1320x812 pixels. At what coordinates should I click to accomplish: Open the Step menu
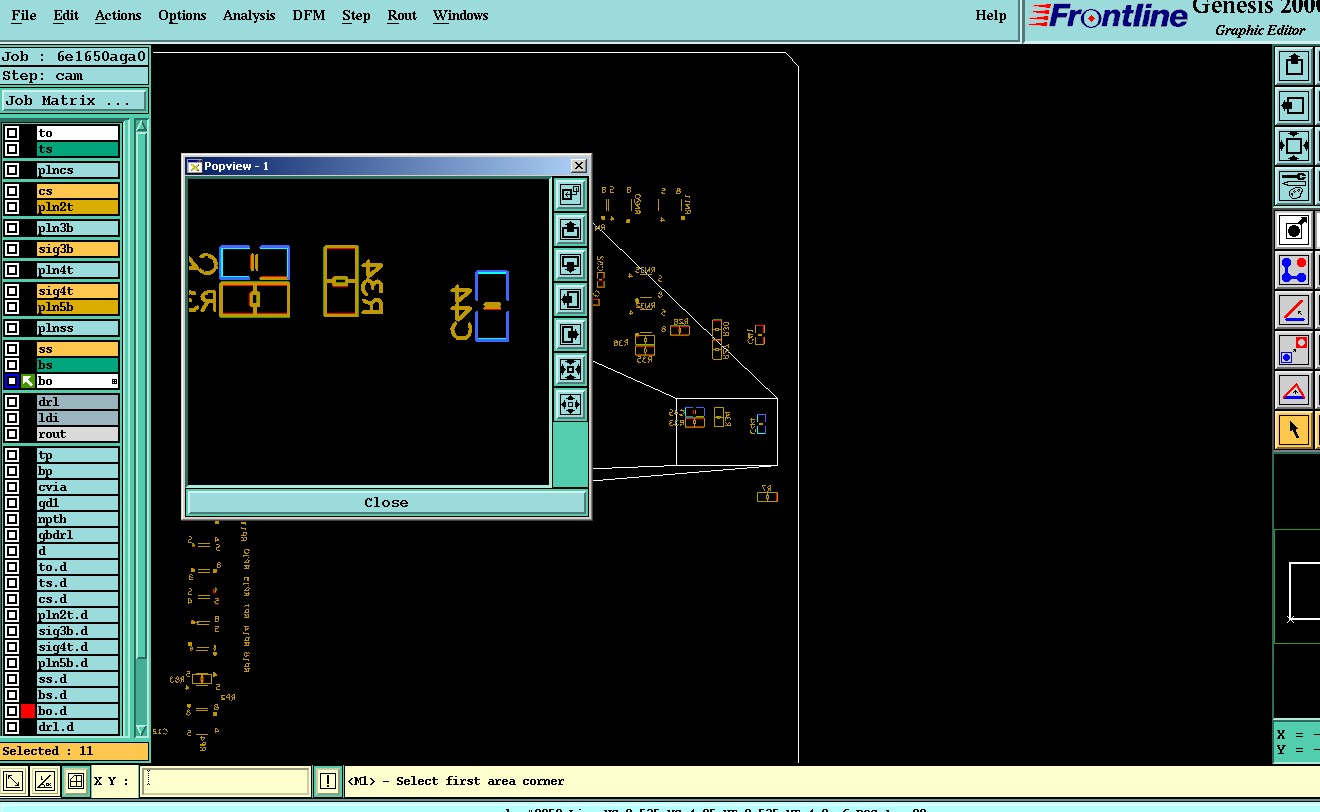click(x=356, y=15)
